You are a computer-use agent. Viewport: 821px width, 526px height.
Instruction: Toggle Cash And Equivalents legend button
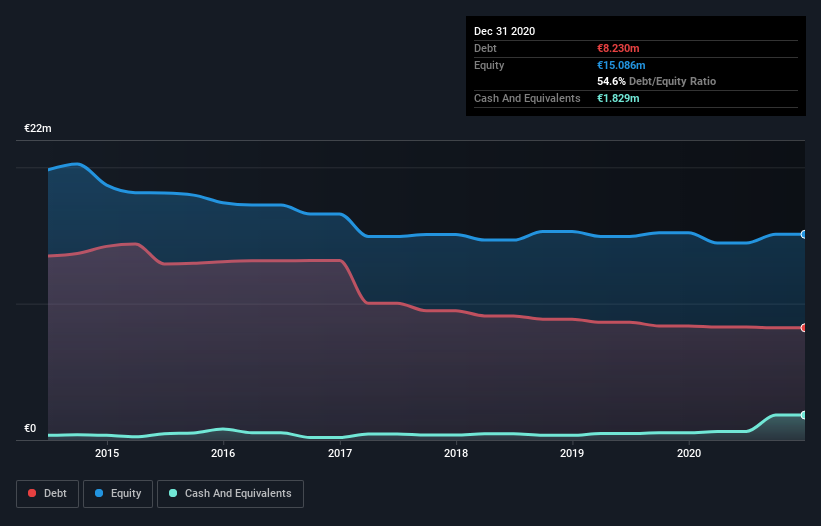[x=230, y=494]
